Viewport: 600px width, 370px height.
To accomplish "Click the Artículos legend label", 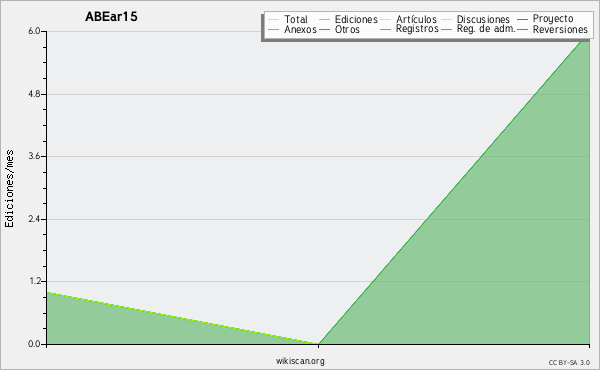I will click(416, 19).
